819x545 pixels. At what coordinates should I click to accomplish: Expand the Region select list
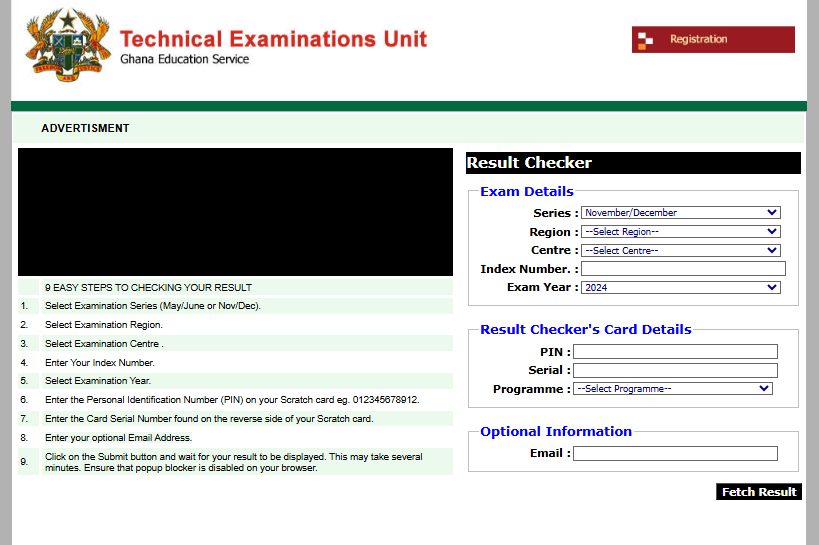(x=680, y=232)
